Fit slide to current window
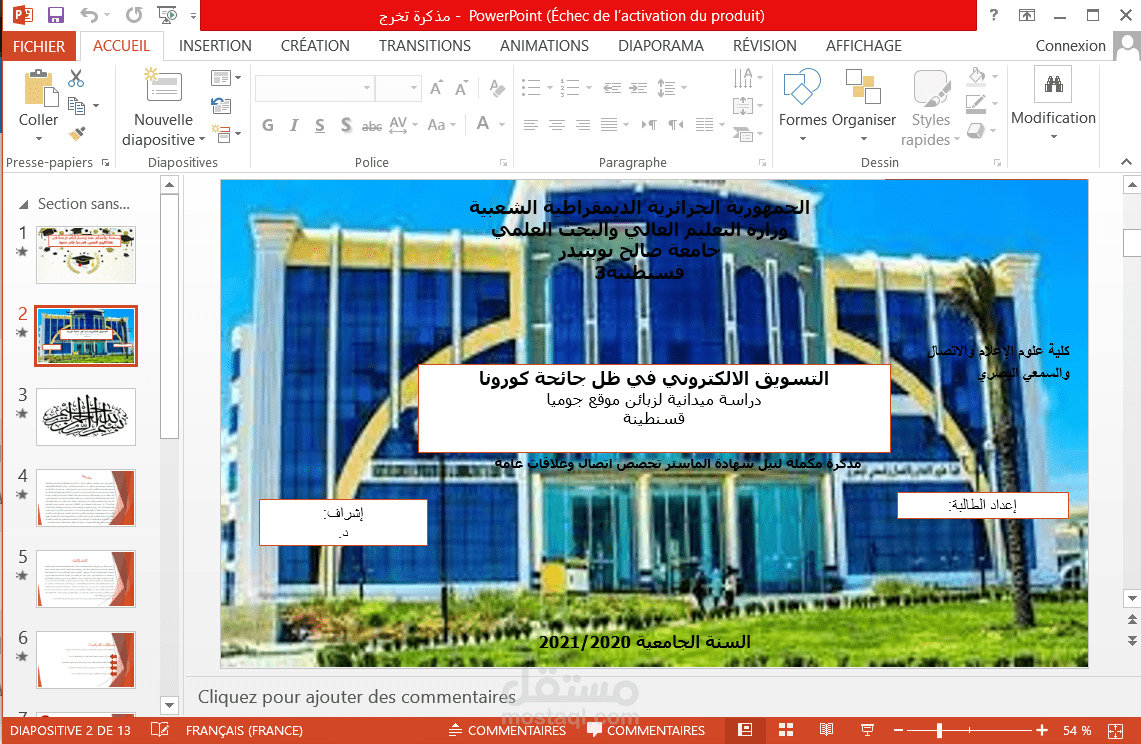1141x744 pixels. pos(1115,730)
